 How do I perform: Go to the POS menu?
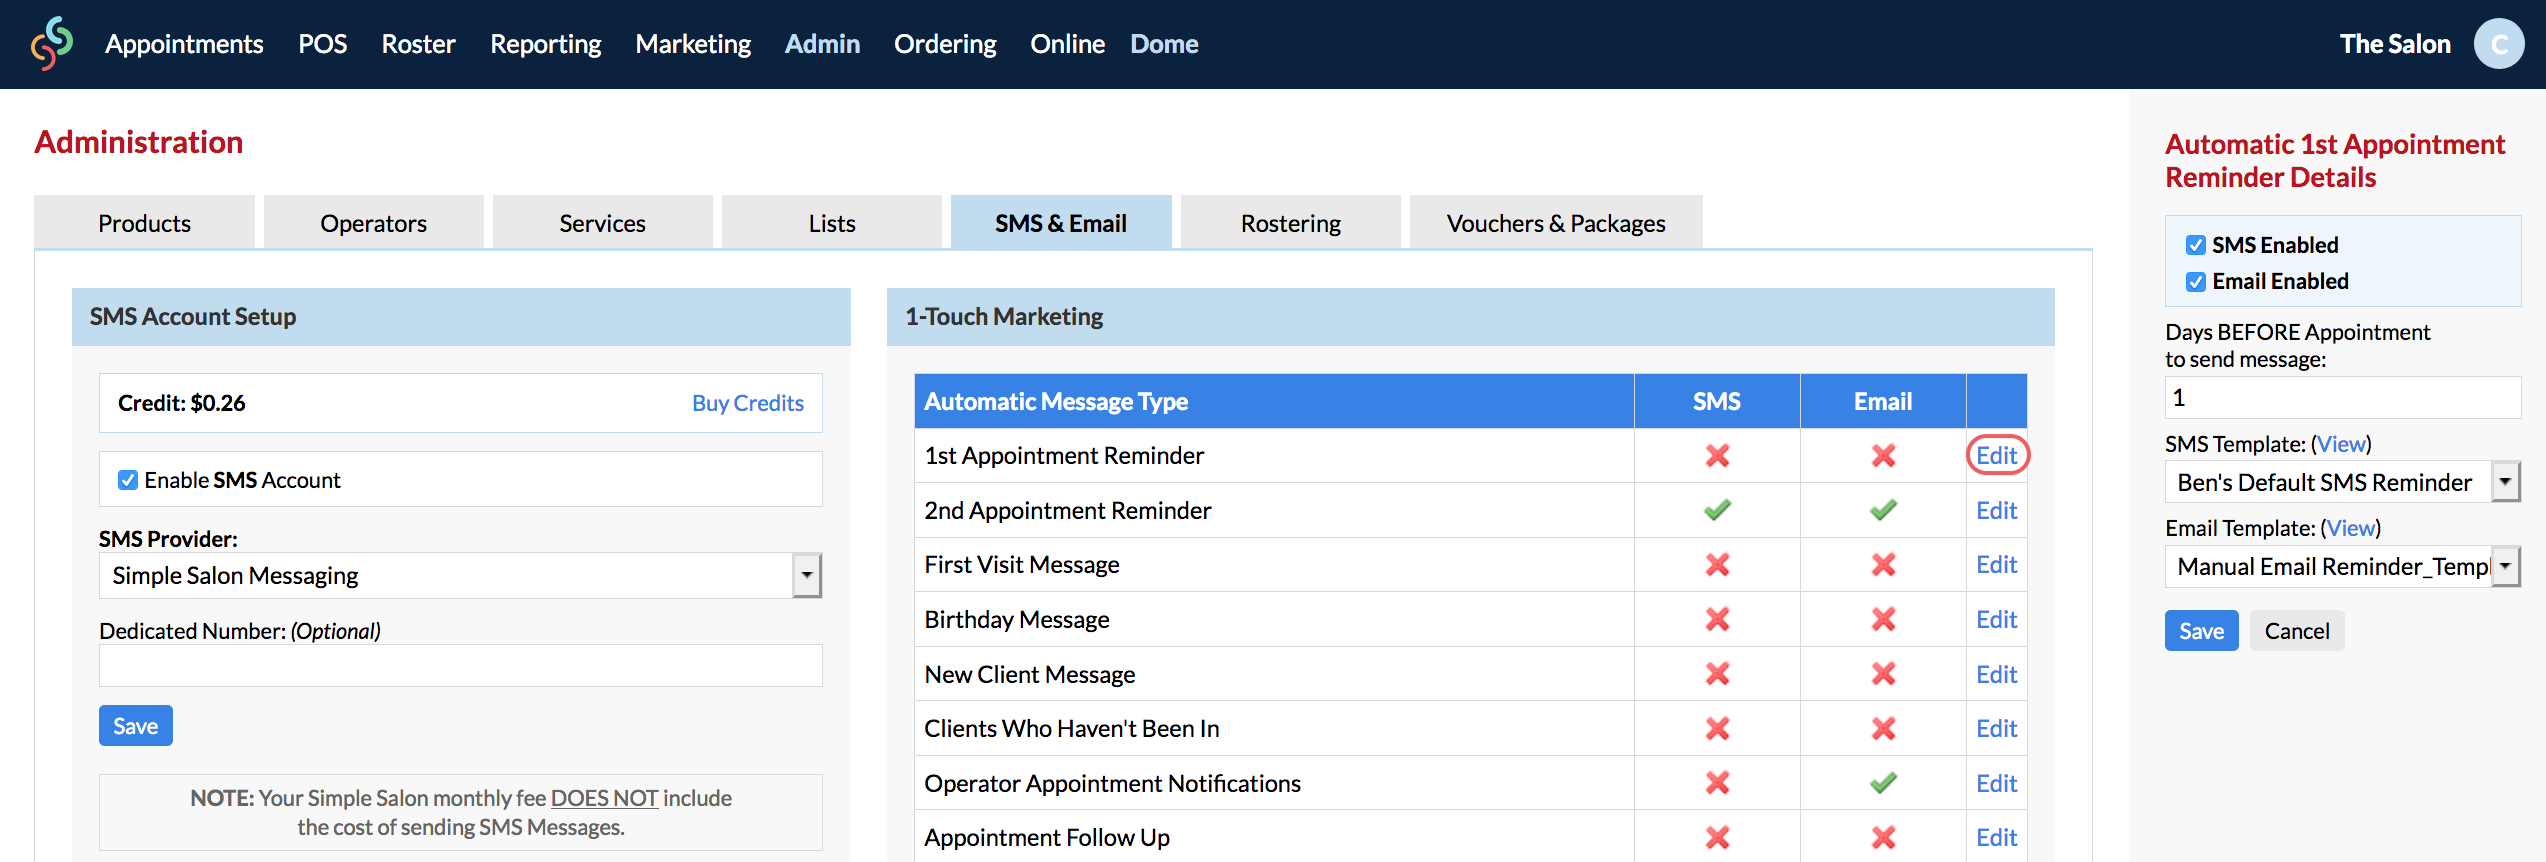(x=323, y=44)
